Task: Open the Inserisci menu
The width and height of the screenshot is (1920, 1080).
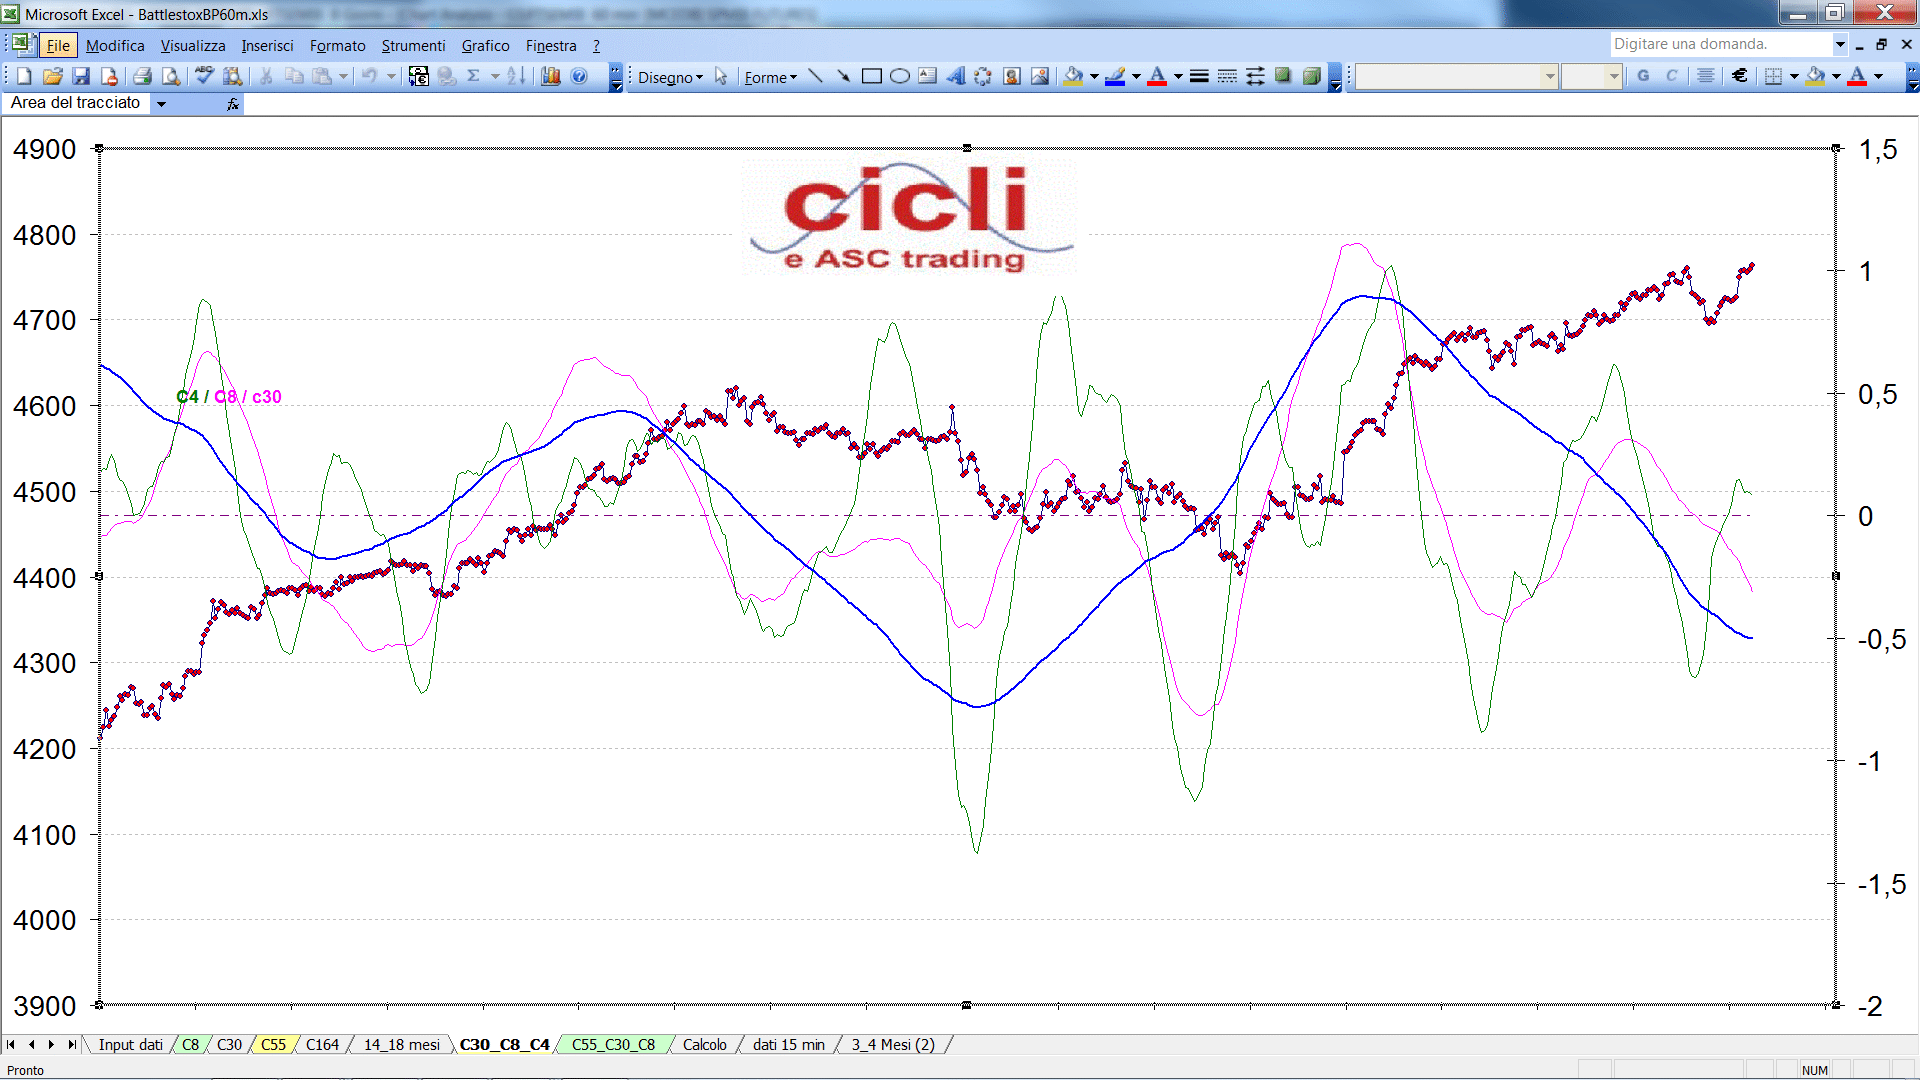Action: coord(267,46)
